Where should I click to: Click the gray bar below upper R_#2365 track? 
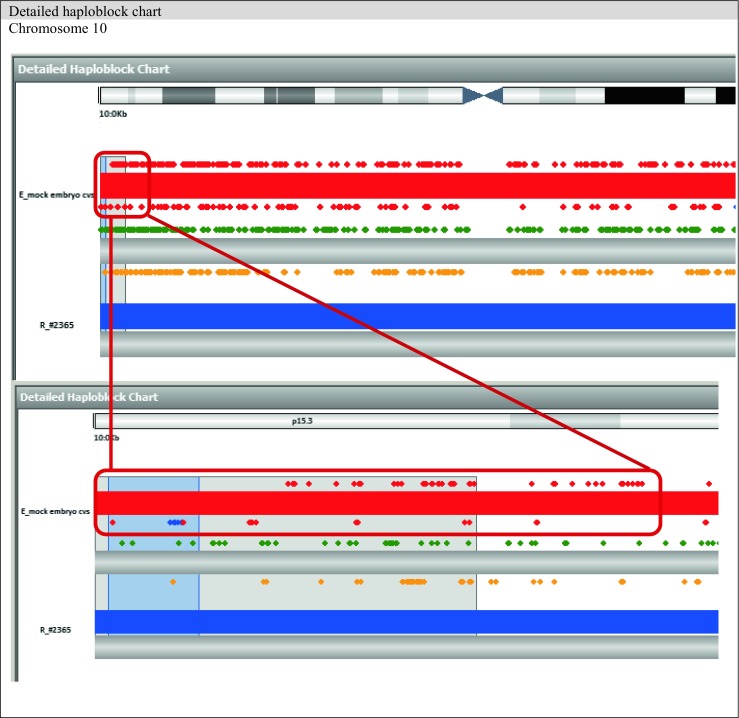click(420, 343)
